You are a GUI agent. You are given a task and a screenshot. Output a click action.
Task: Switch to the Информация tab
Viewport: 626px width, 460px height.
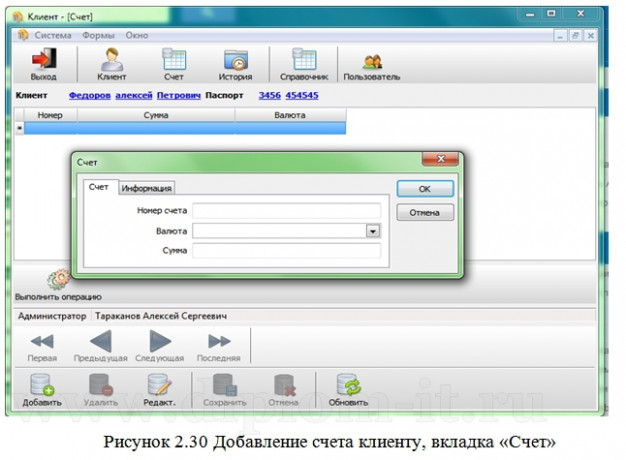147,188
